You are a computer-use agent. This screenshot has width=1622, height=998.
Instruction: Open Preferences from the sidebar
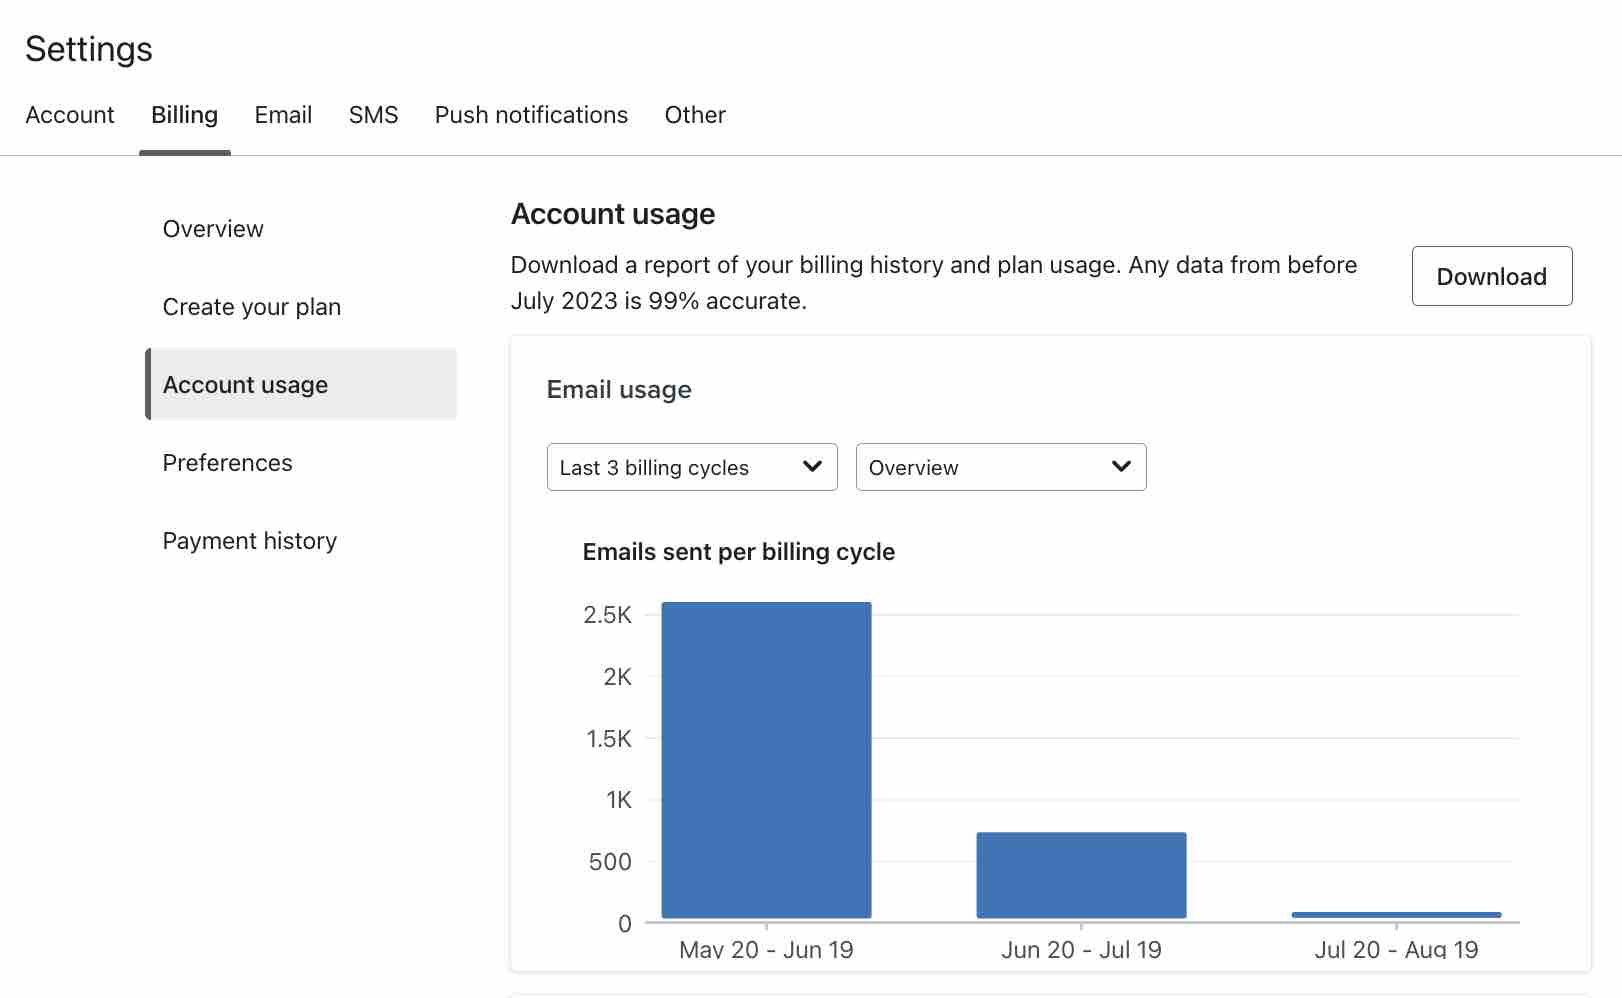(x=227, y=462)
